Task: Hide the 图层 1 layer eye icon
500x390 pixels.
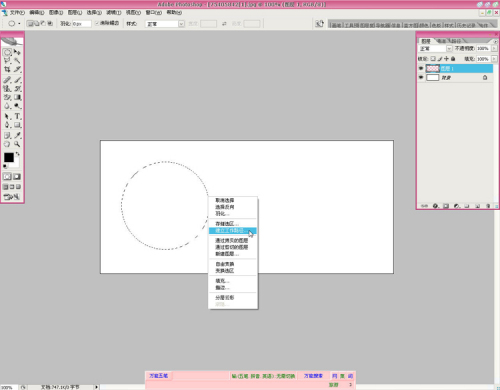Action: (421, 68)
